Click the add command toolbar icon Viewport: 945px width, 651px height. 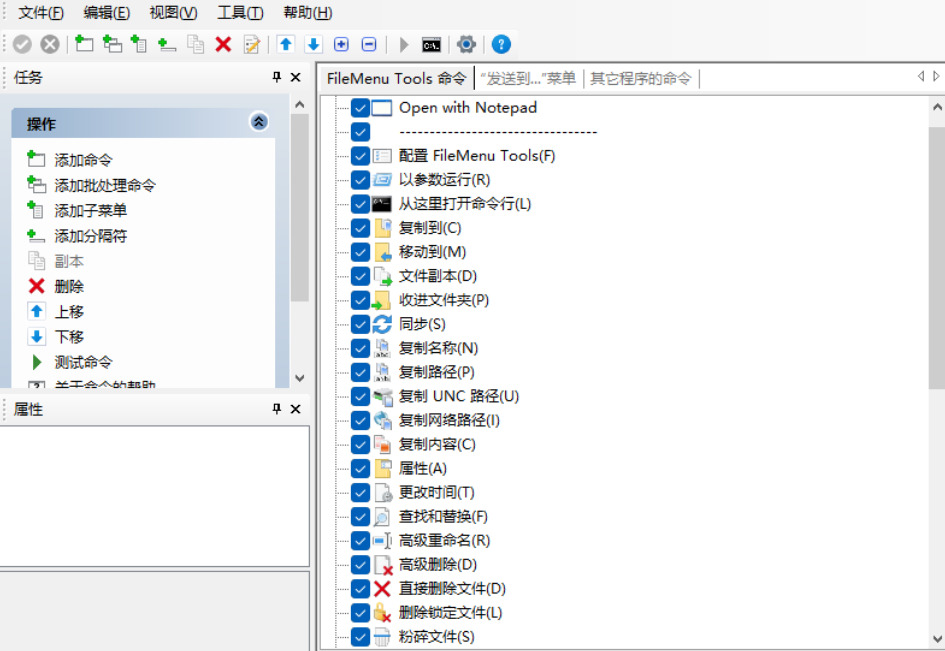(x=84, y=44)
